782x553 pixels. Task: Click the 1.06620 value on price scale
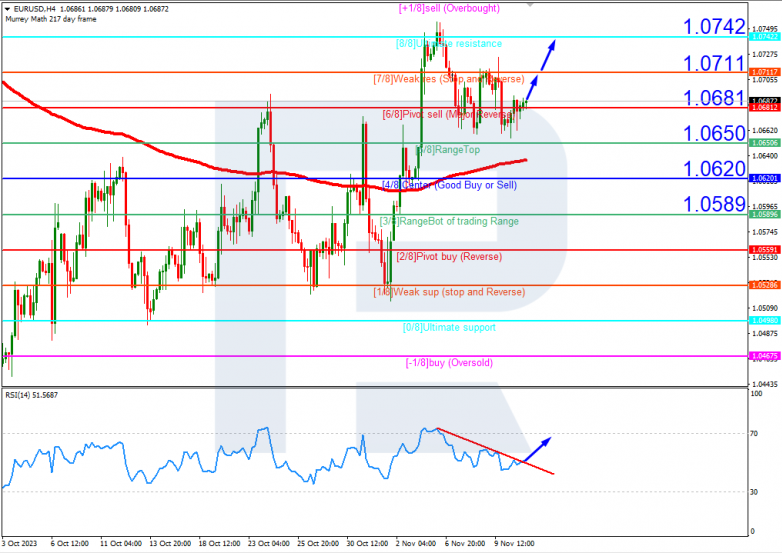pyautogui.click(x=765, y=131)
